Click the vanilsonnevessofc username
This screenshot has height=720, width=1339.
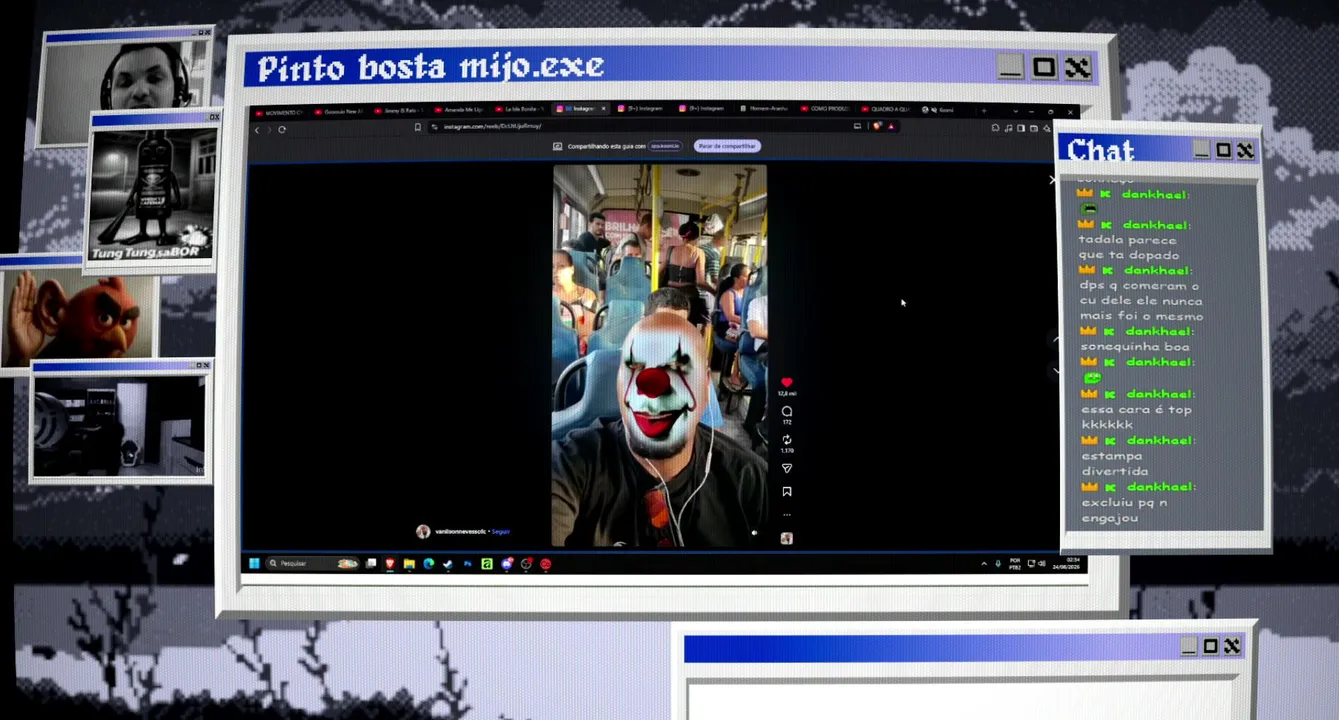(460, 532)
